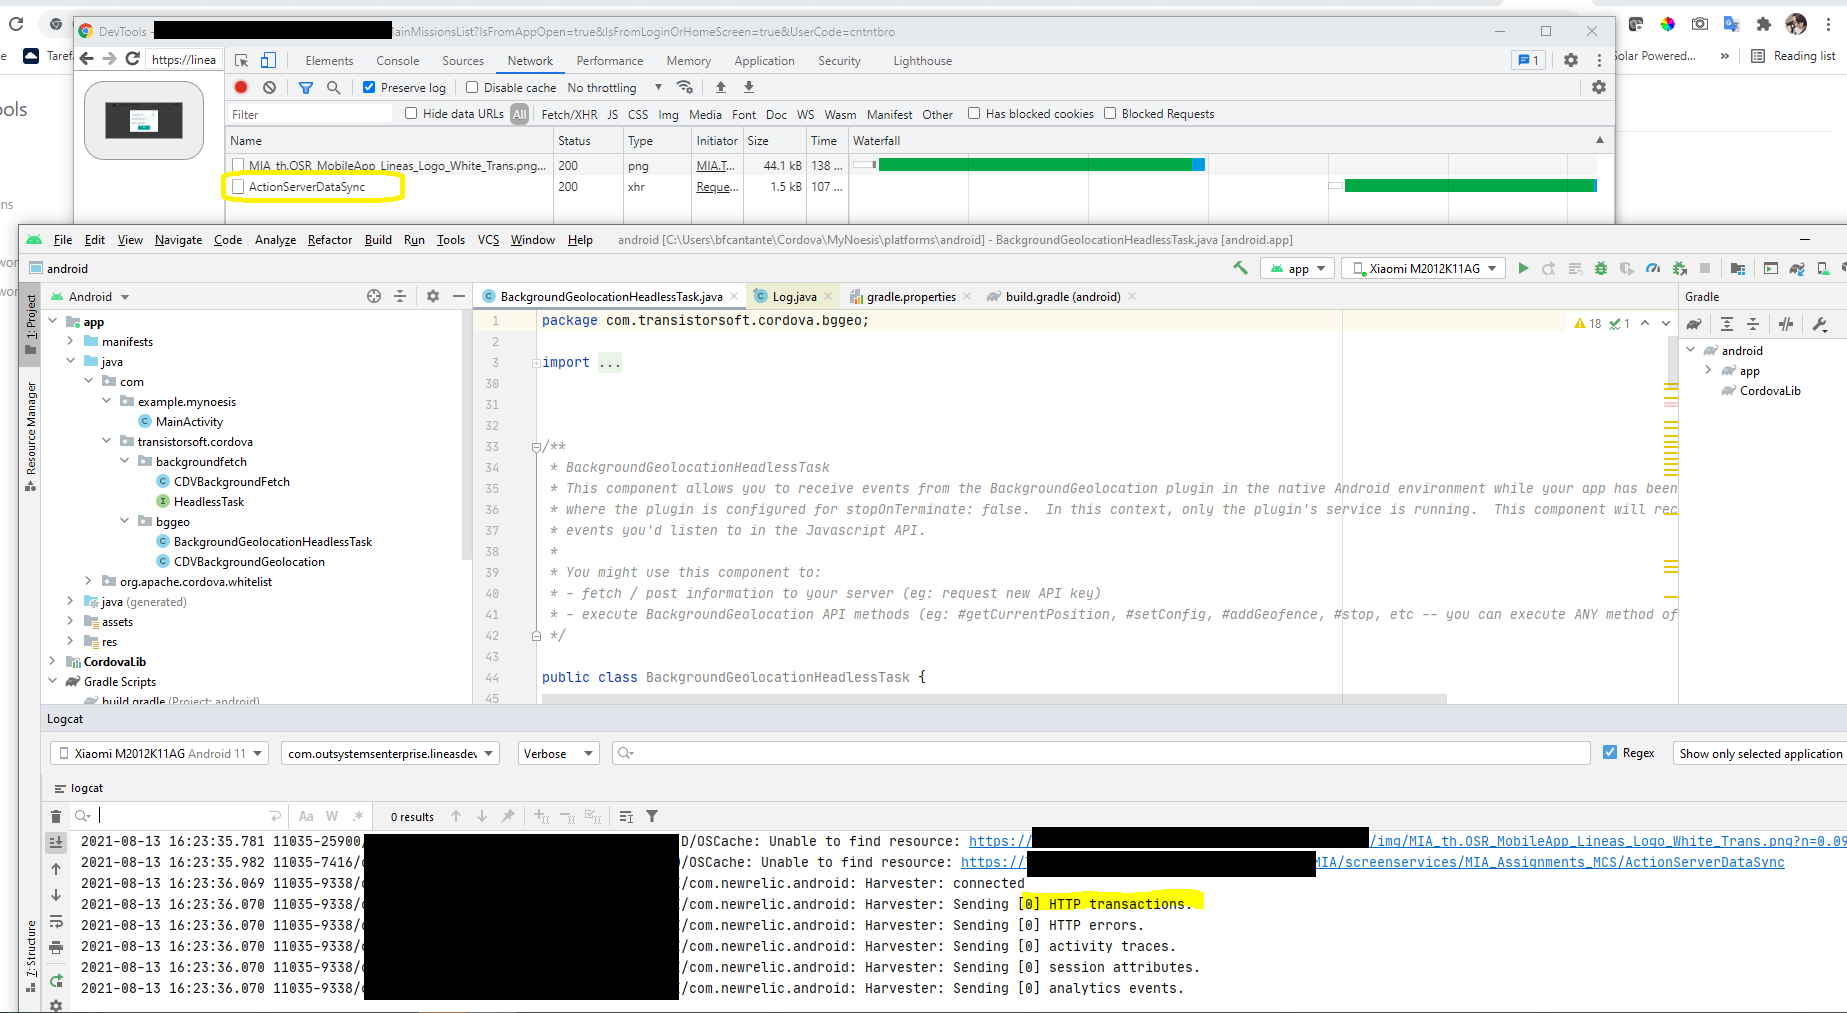Enable Disable cache checkbox

(x=472, y=87)
